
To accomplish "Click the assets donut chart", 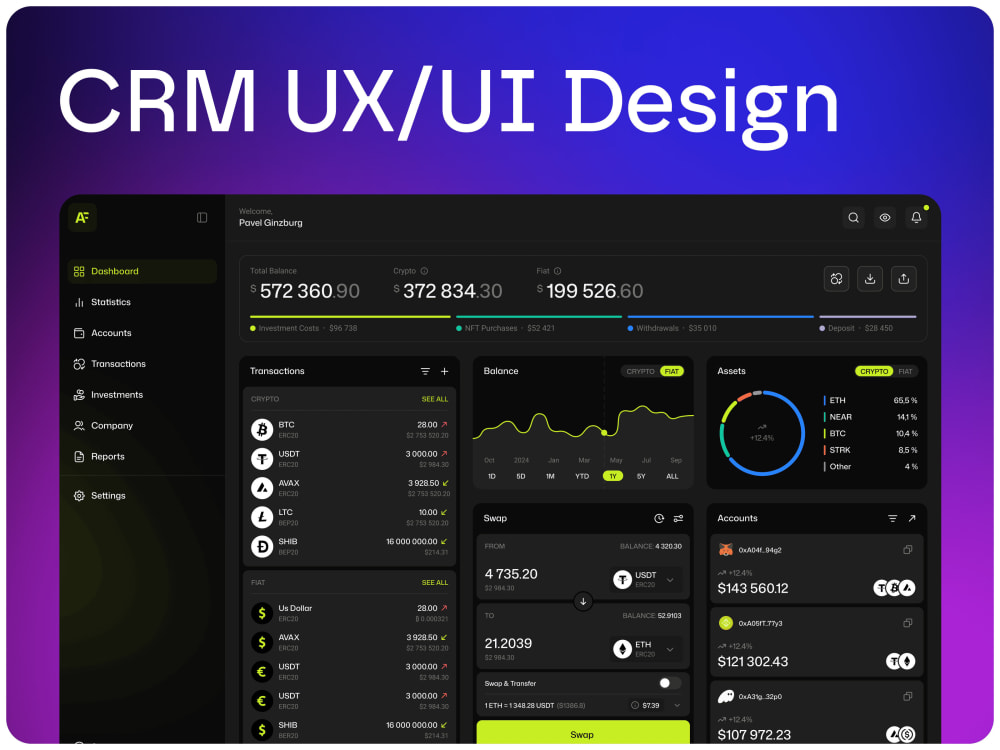I will pos(762,433).
